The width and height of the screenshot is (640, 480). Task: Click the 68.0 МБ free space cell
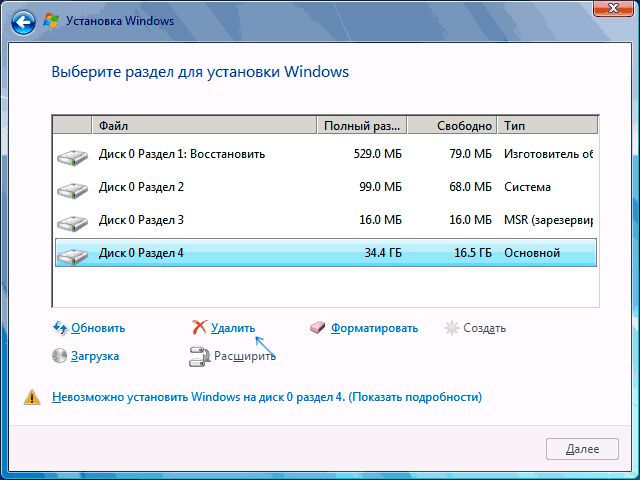click(470, 187)
